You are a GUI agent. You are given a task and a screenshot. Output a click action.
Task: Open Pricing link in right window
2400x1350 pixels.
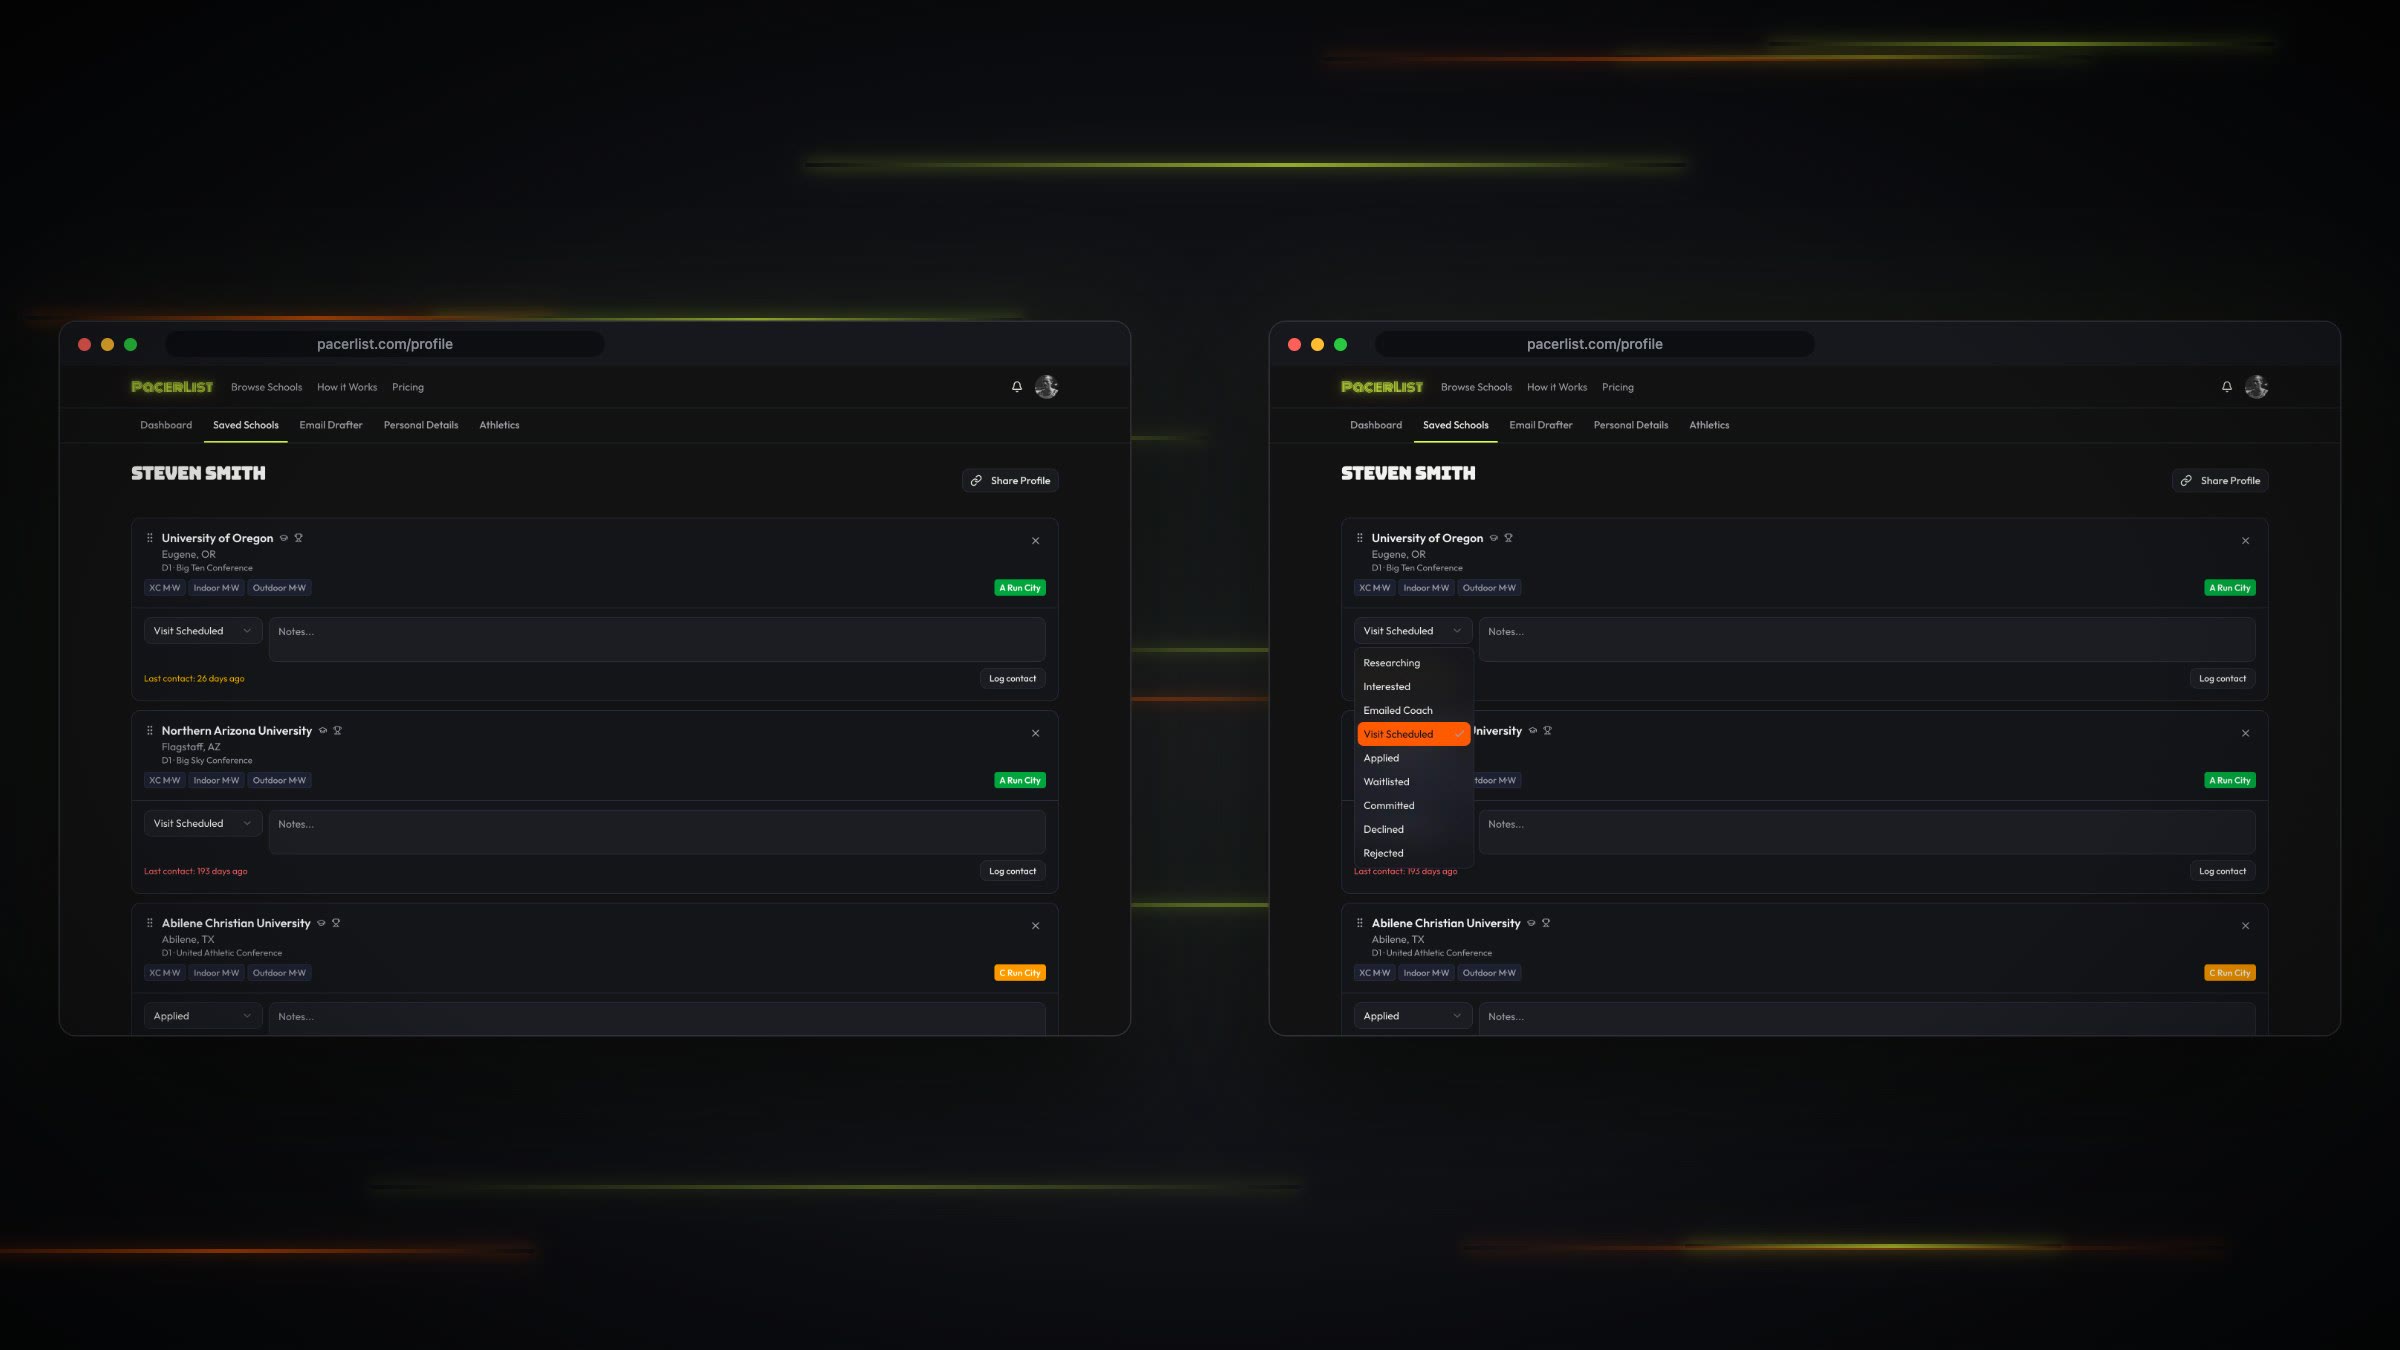point(1618,387)
